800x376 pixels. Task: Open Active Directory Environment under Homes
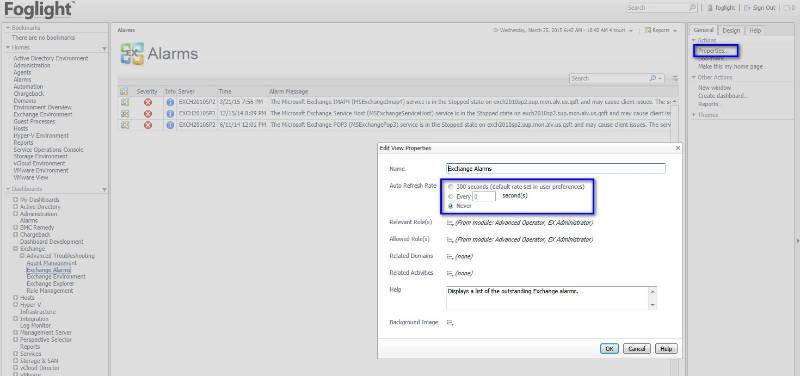[51, 58]
